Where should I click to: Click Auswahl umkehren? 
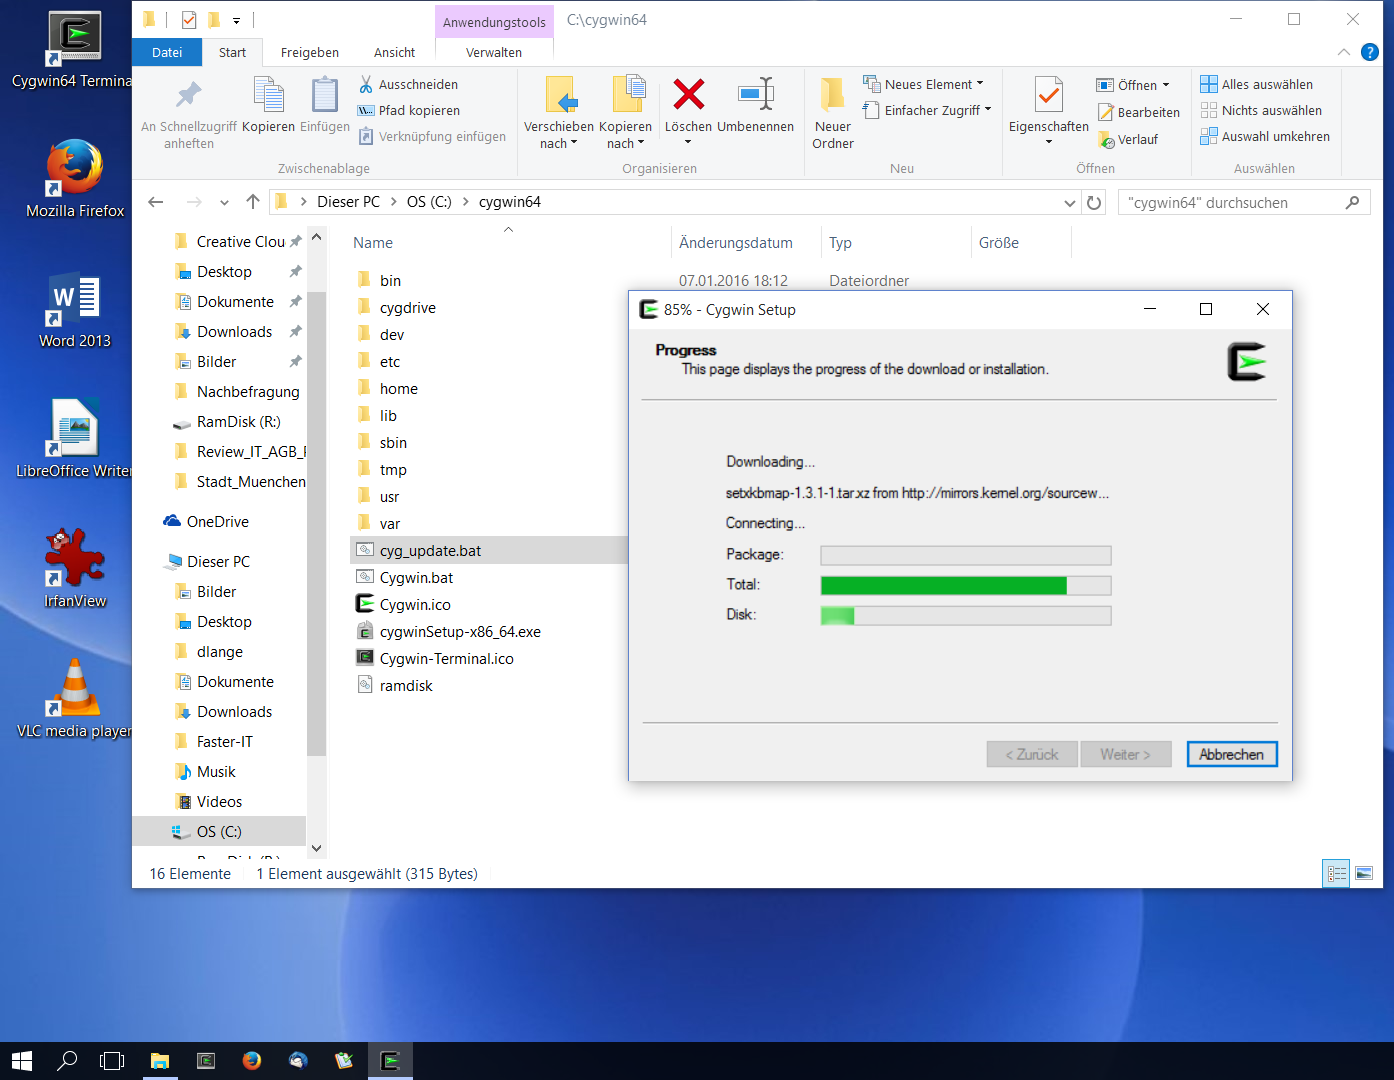coord(1265,136)
